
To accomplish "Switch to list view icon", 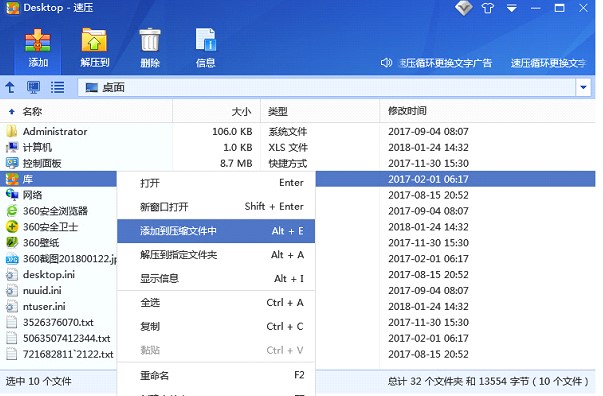I will 58,88.
